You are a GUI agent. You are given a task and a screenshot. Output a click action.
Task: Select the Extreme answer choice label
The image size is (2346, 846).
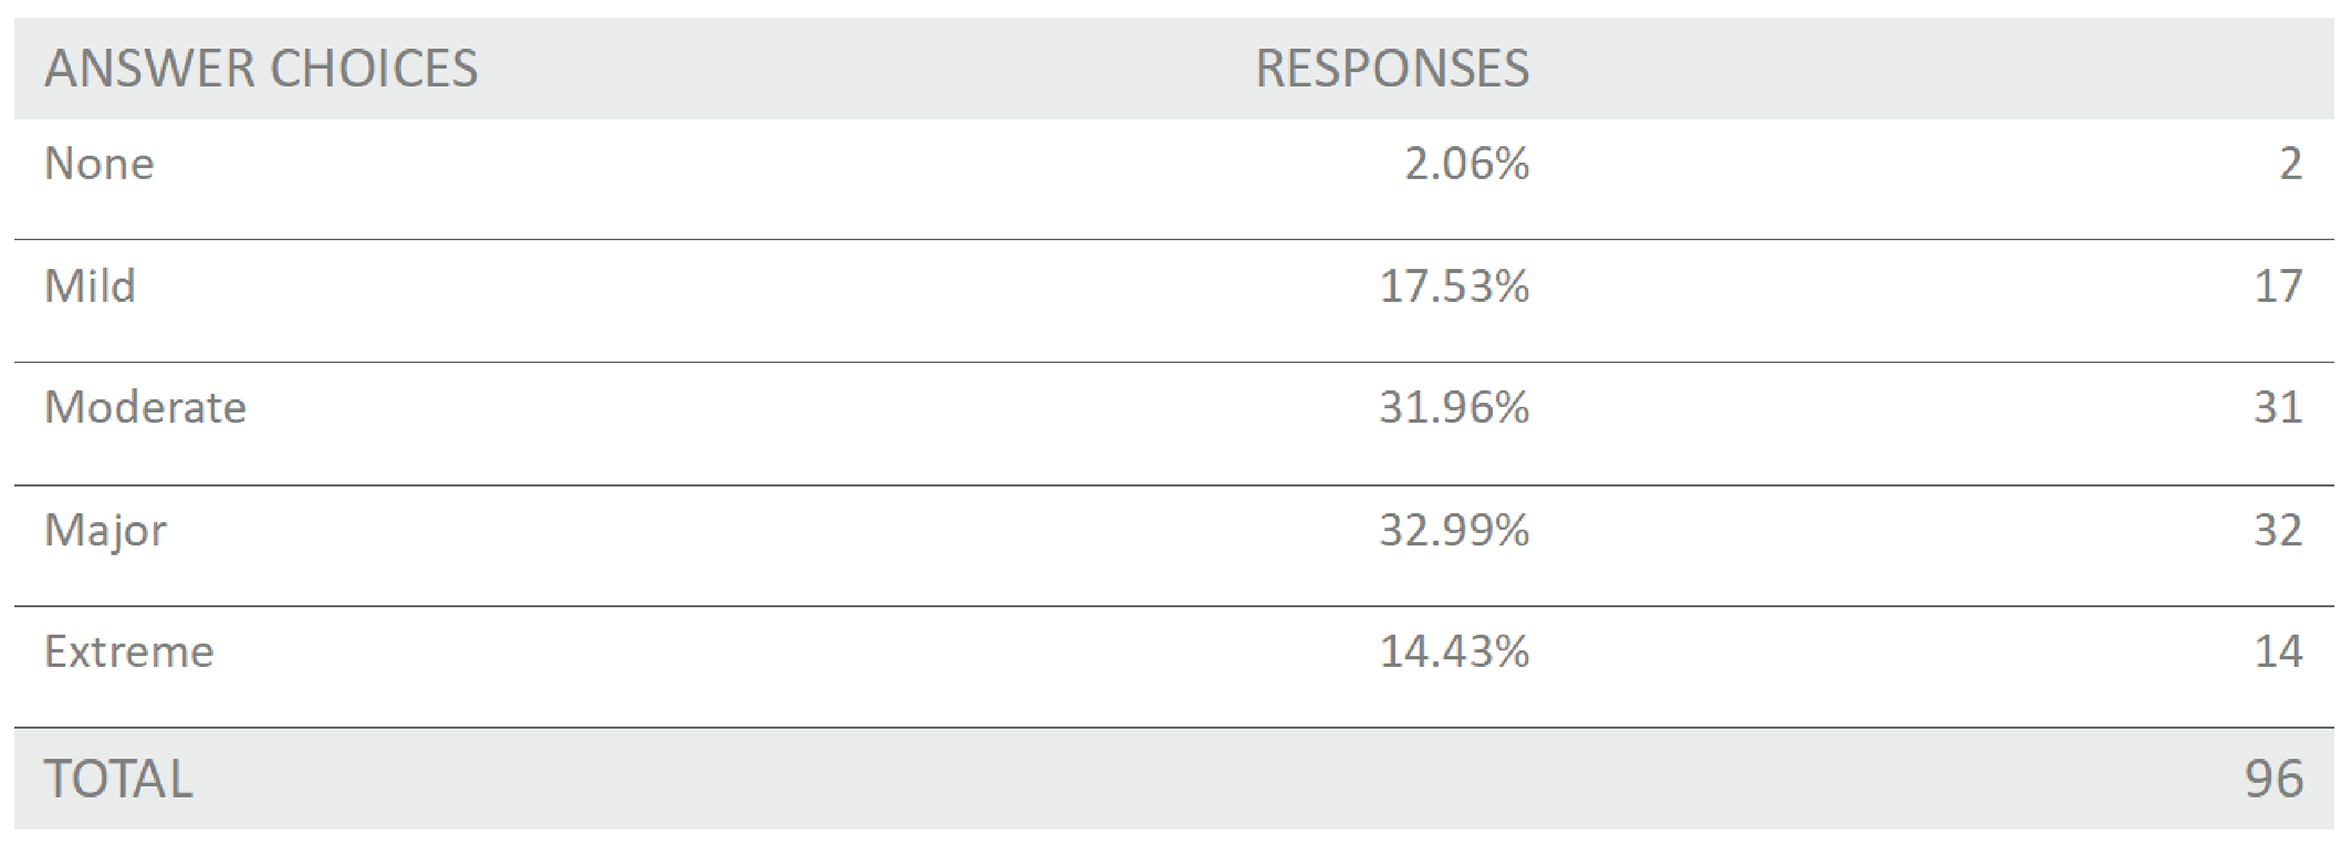129,652
